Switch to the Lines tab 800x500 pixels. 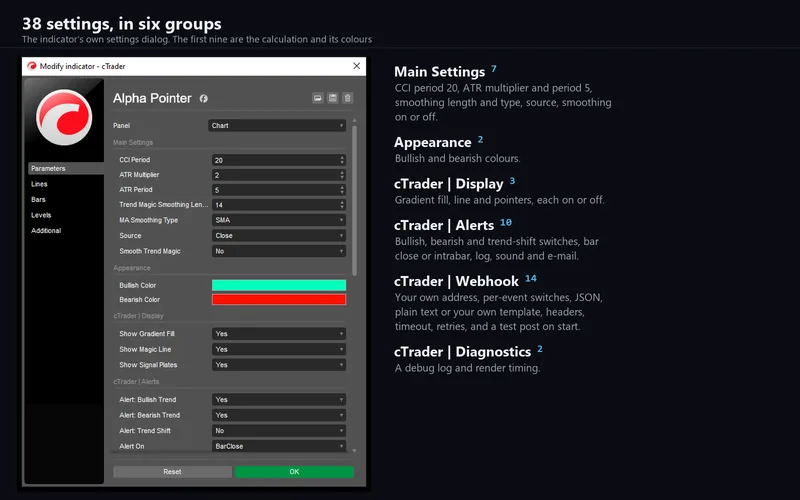39,184
